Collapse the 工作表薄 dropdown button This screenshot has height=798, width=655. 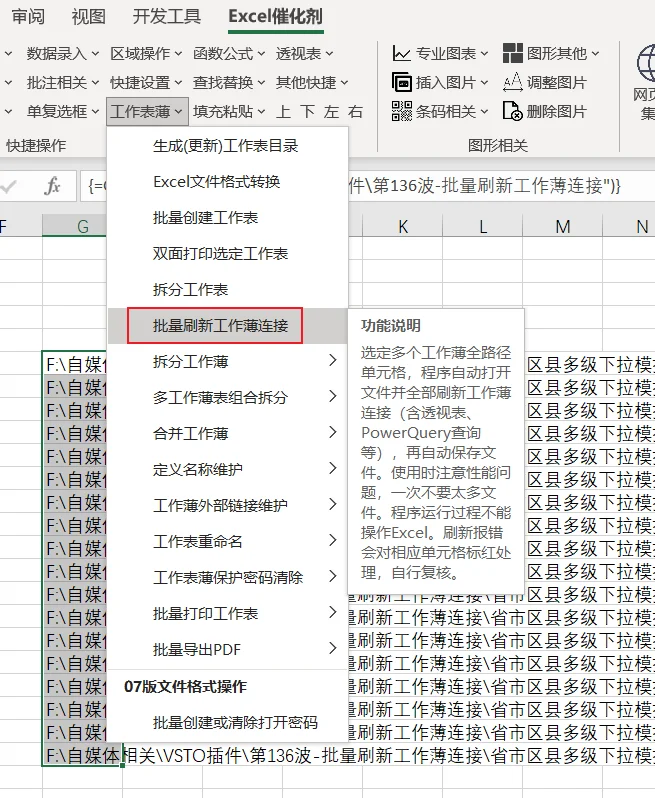(147, 111)
